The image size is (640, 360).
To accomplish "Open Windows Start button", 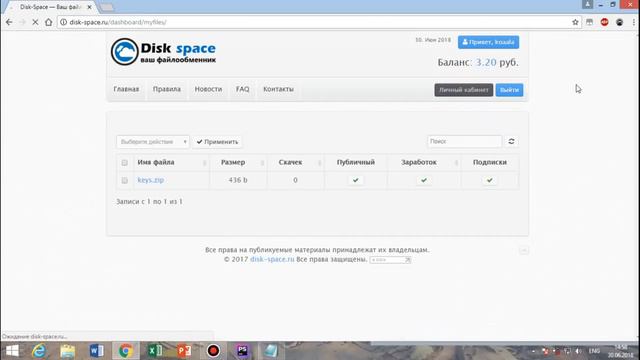I will coord(12,351).
